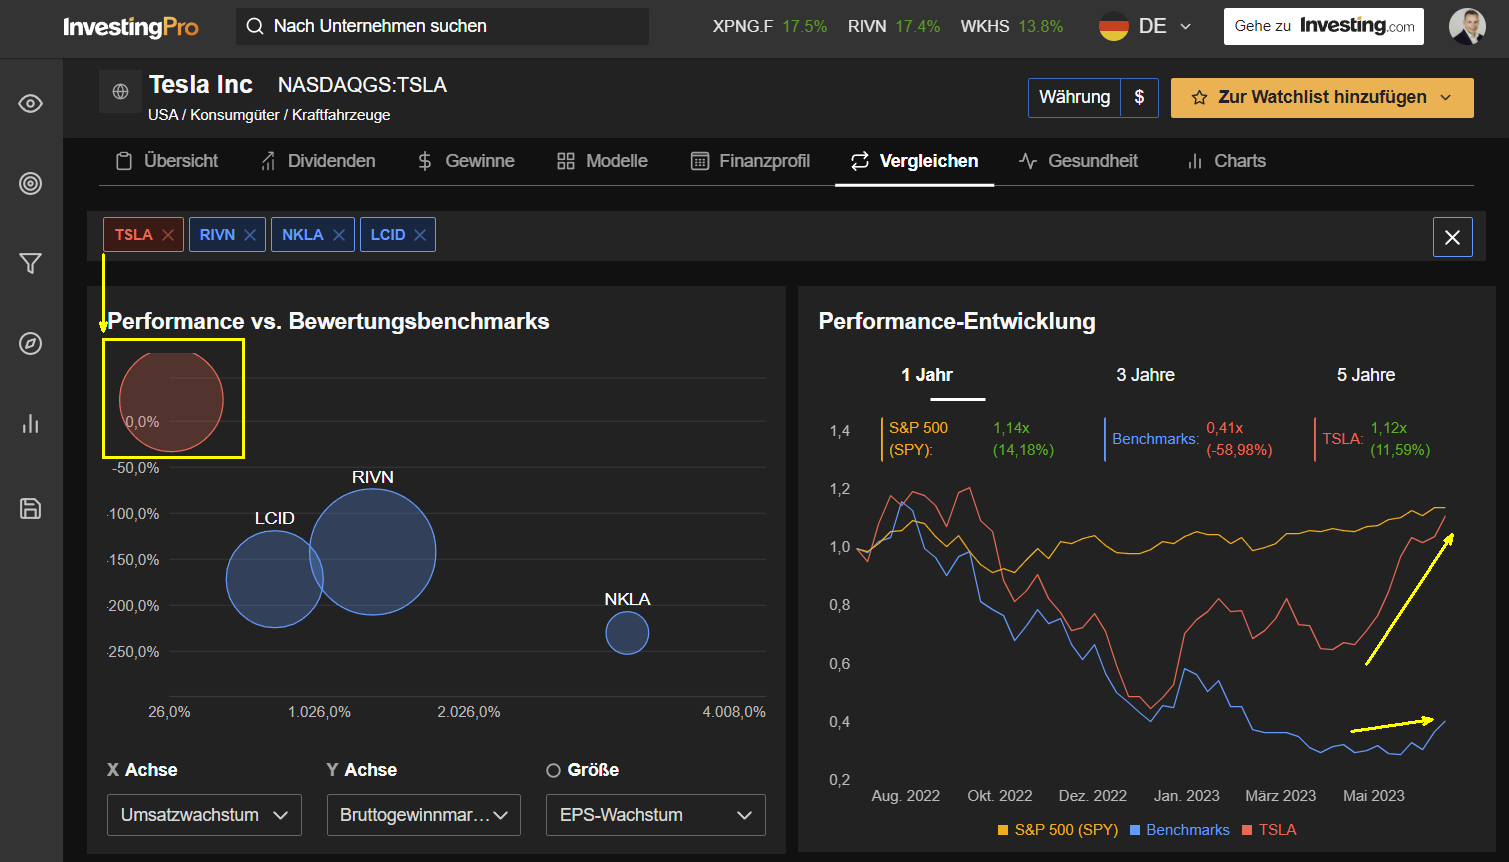Image resolution: width=1509 pixels, height=862 pixels.
Task: Toggle Benchmarks legend swatch
Action: pos(1135,830)
